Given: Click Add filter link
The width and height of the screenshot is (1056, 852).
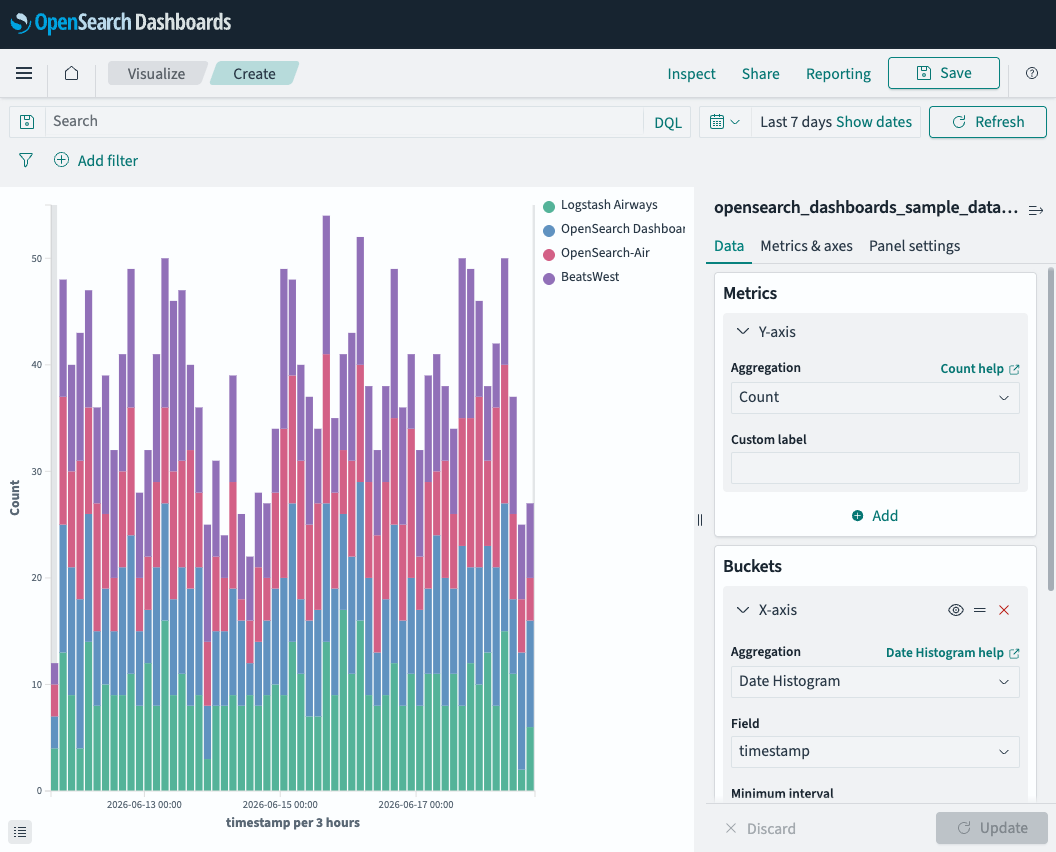Looking at the screenshot, I should (x=108, y=160).
